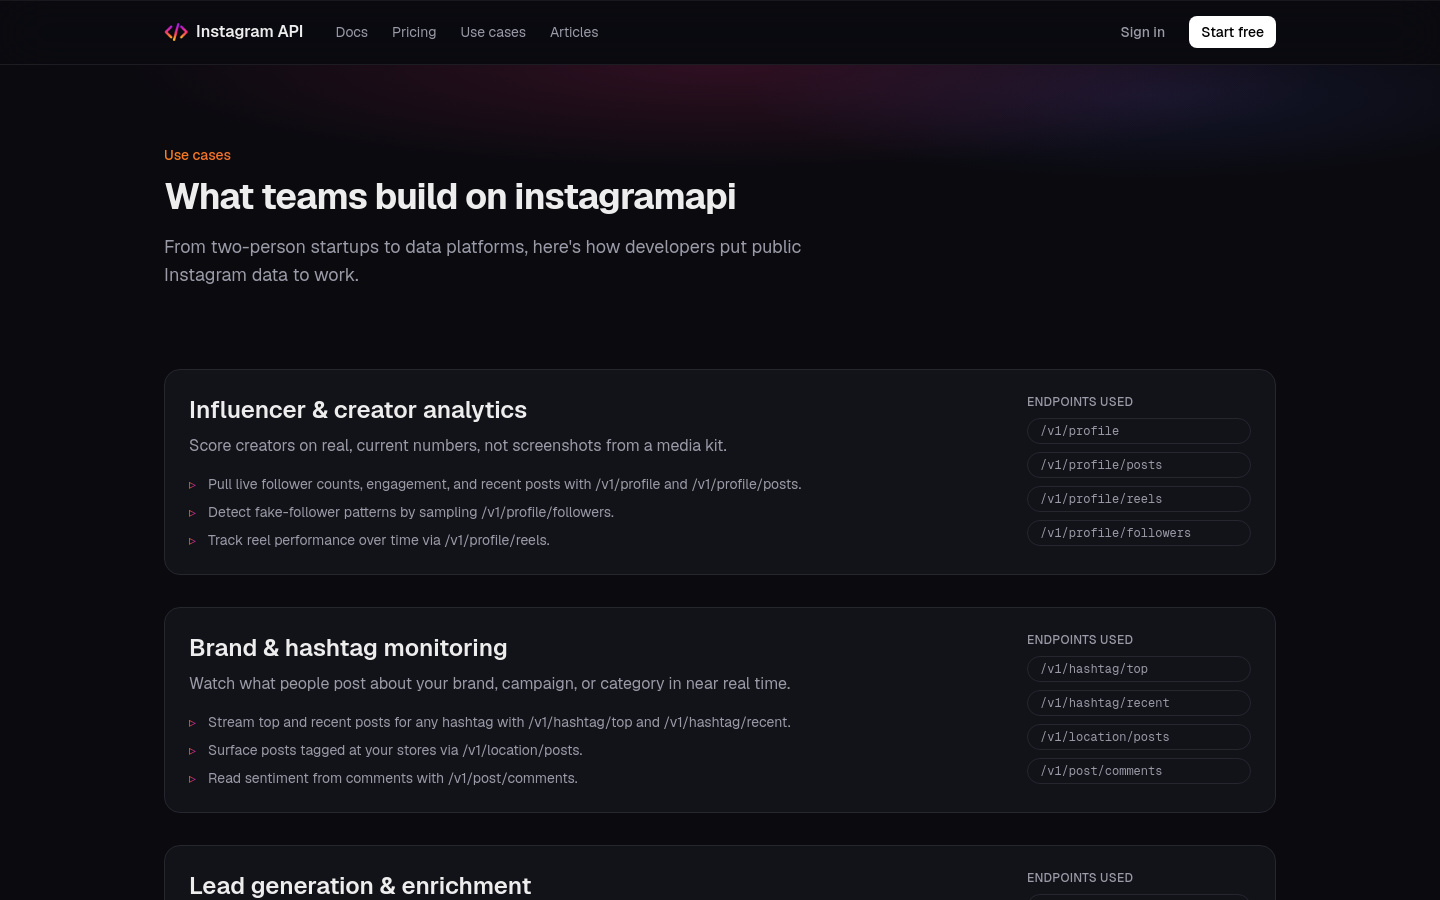Click the /v1/location/posts endpoint chip
1440x900 pixels.
click(1138, 737)
